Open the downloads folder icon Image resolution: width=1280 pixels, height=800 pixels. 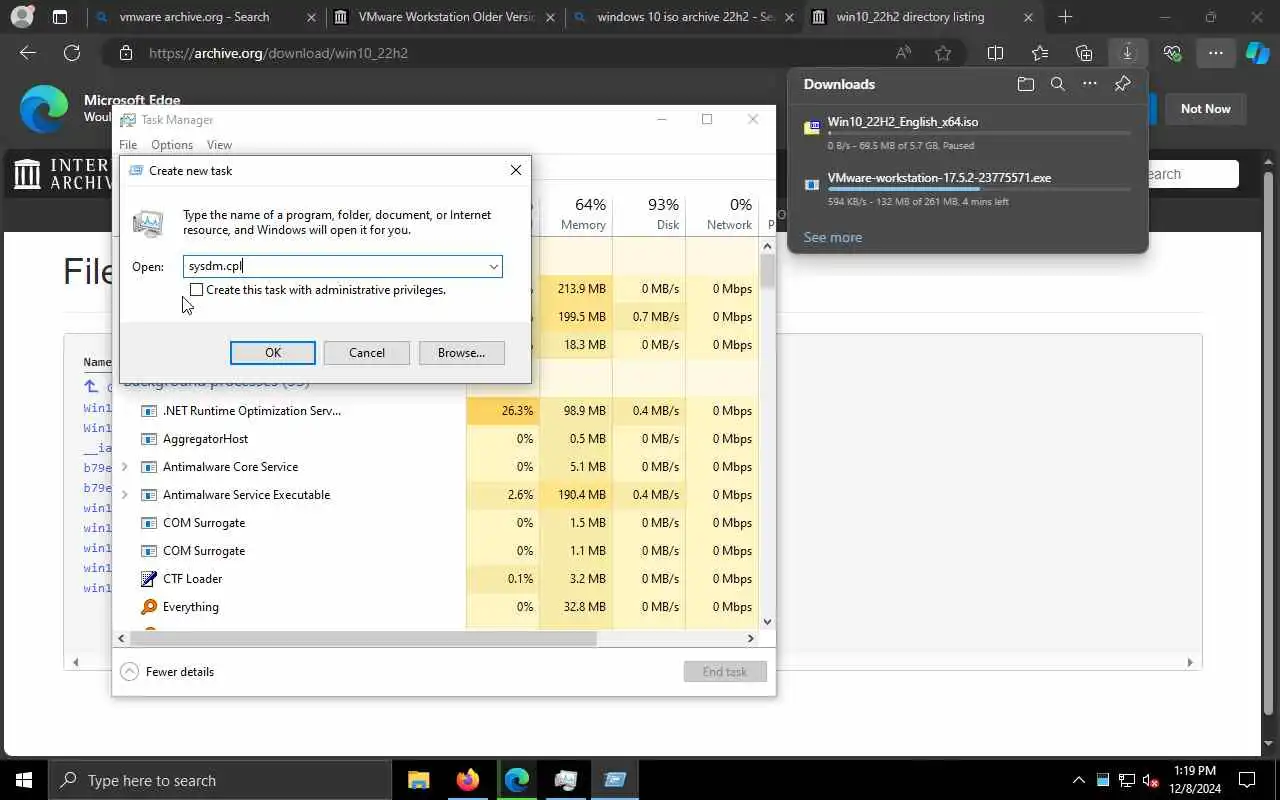[1025, 85]
